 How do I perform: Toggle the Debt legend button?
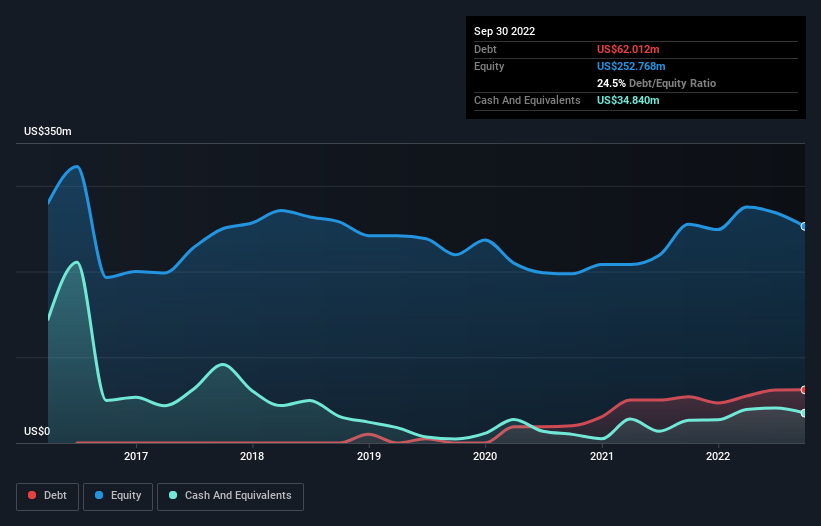point(48,496)
